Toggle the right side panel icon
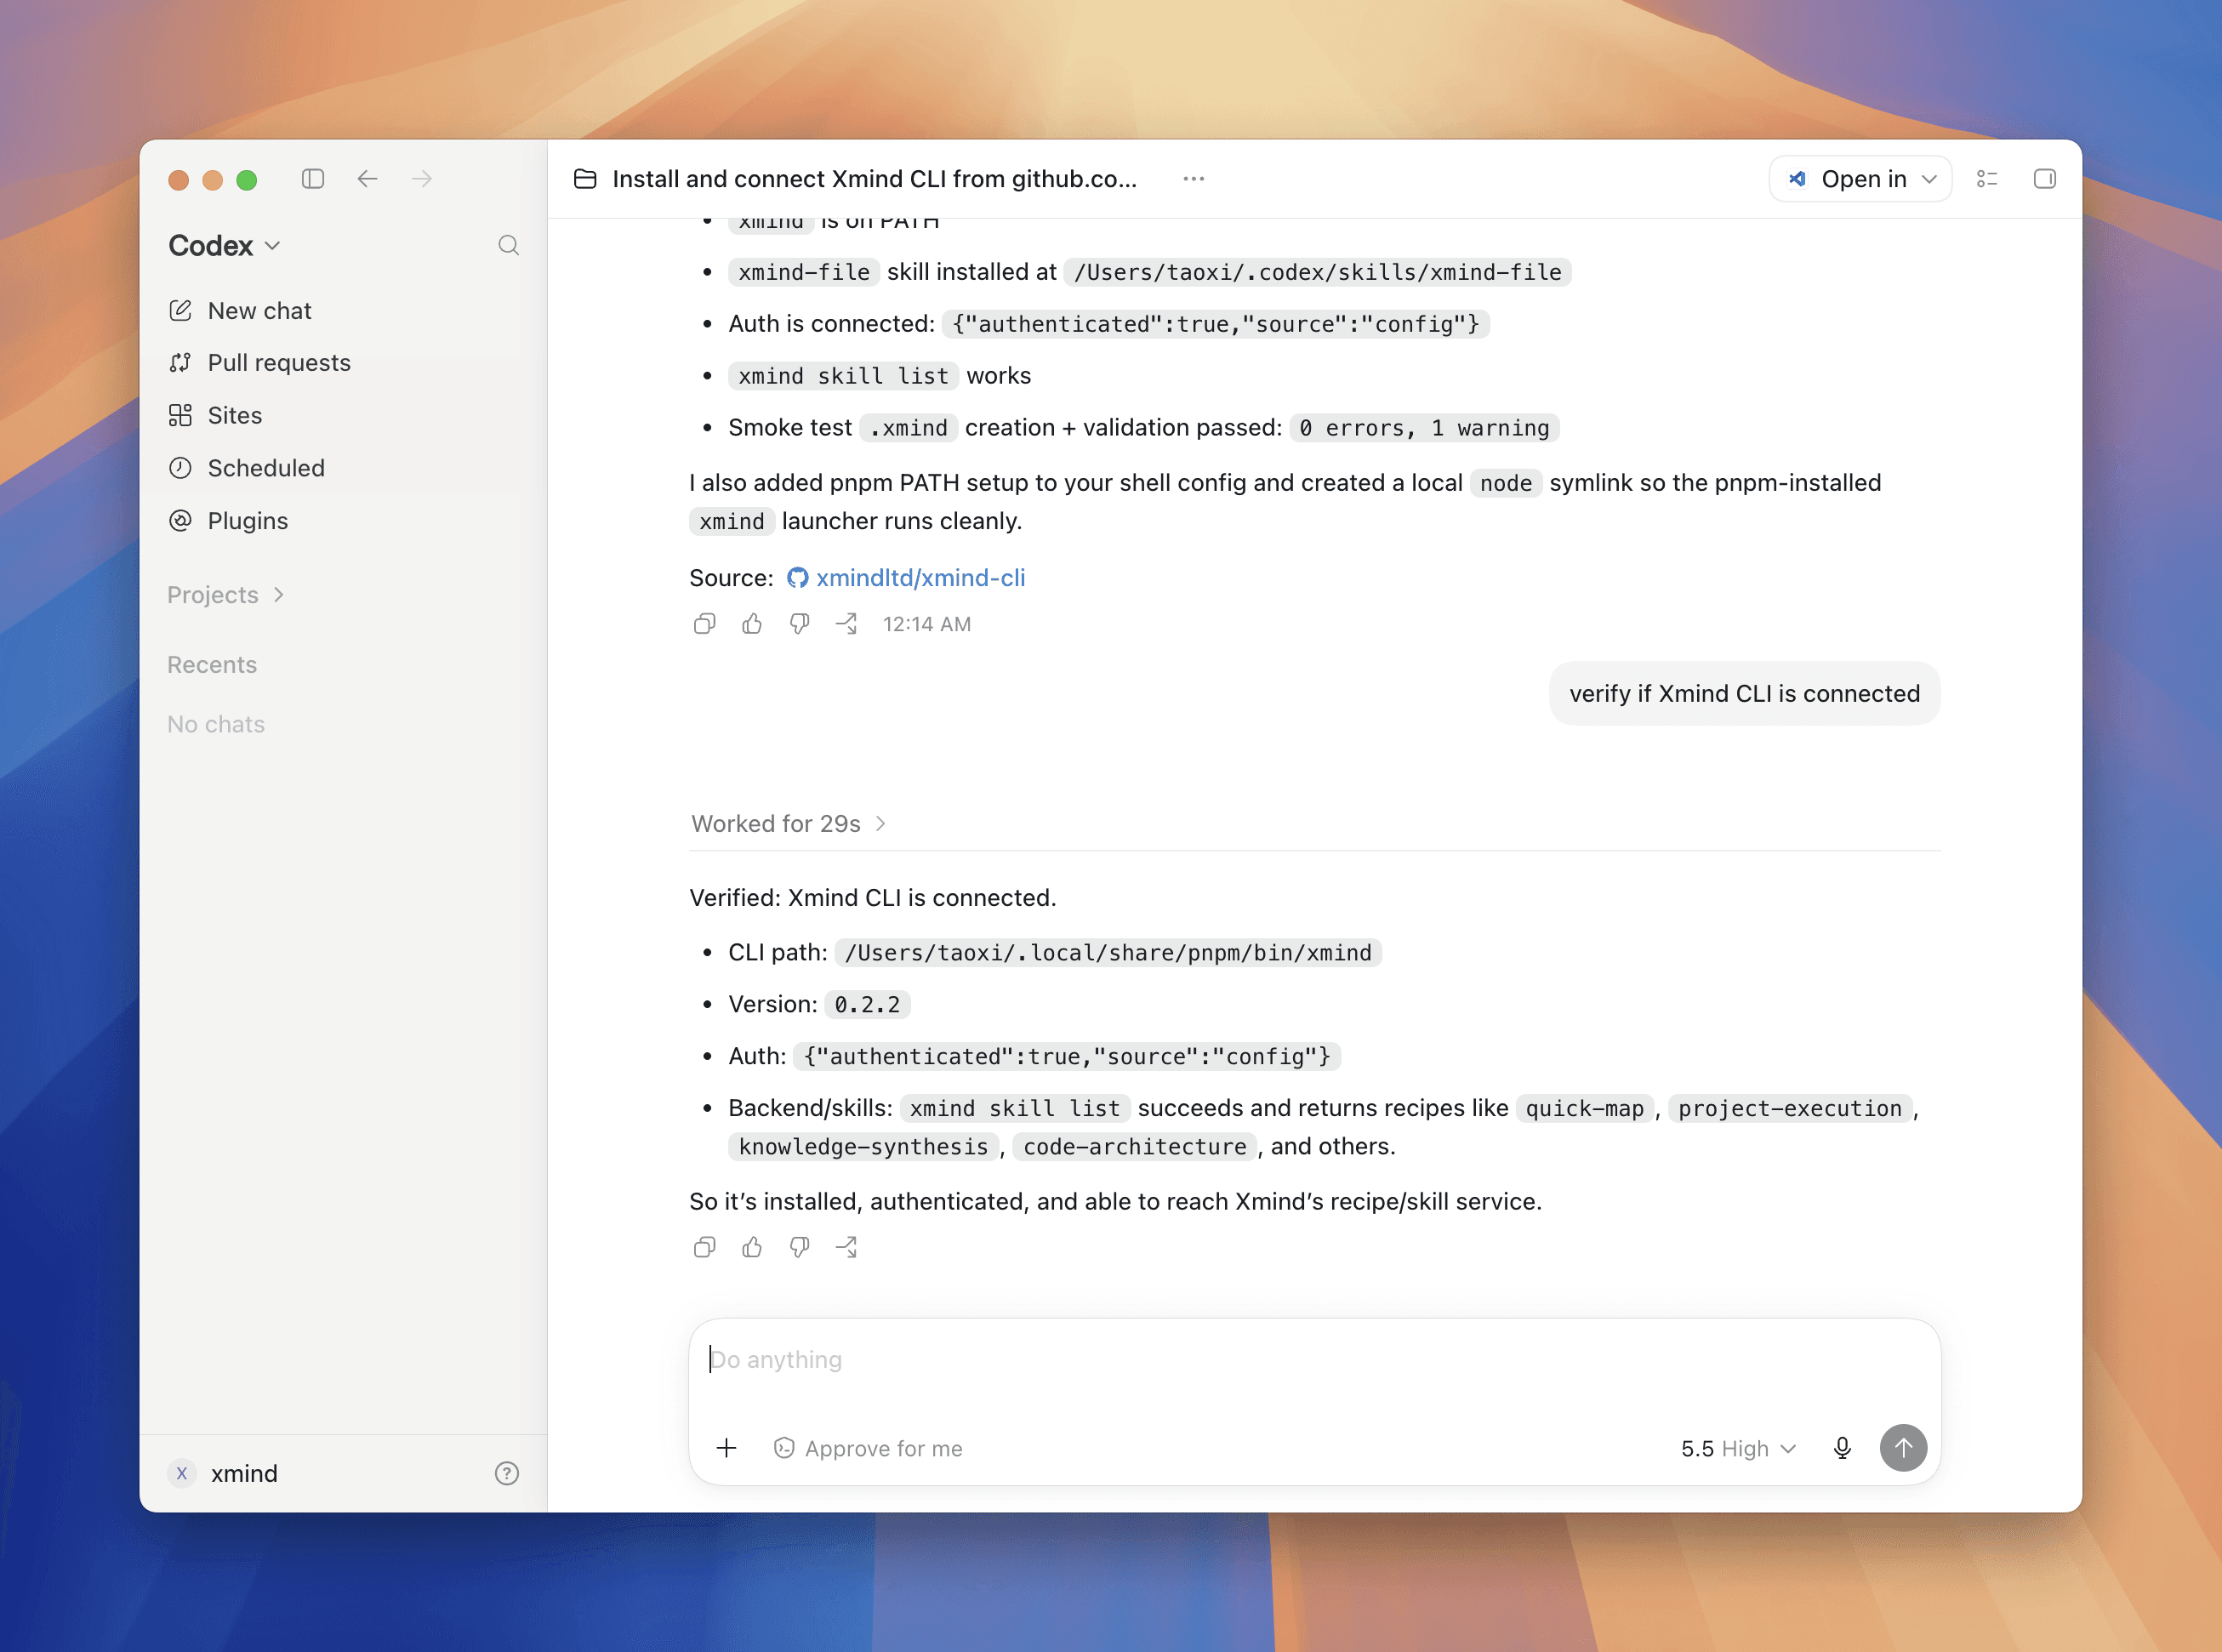2222x1652 pixels. tap(2045, 179)
